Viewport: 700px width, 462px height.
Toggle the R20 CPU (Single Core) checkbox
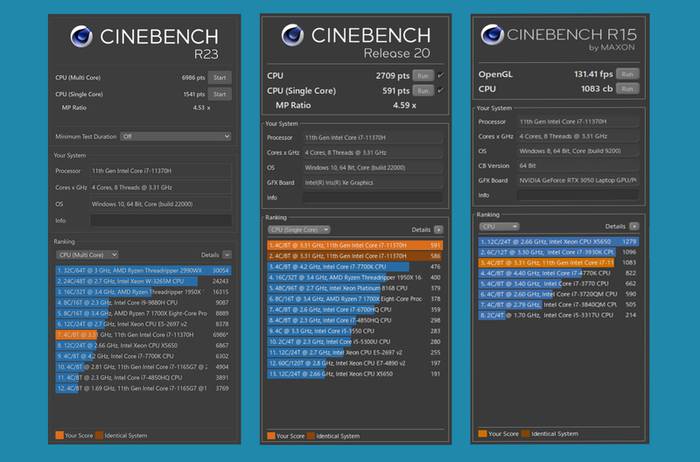(441, 91)
